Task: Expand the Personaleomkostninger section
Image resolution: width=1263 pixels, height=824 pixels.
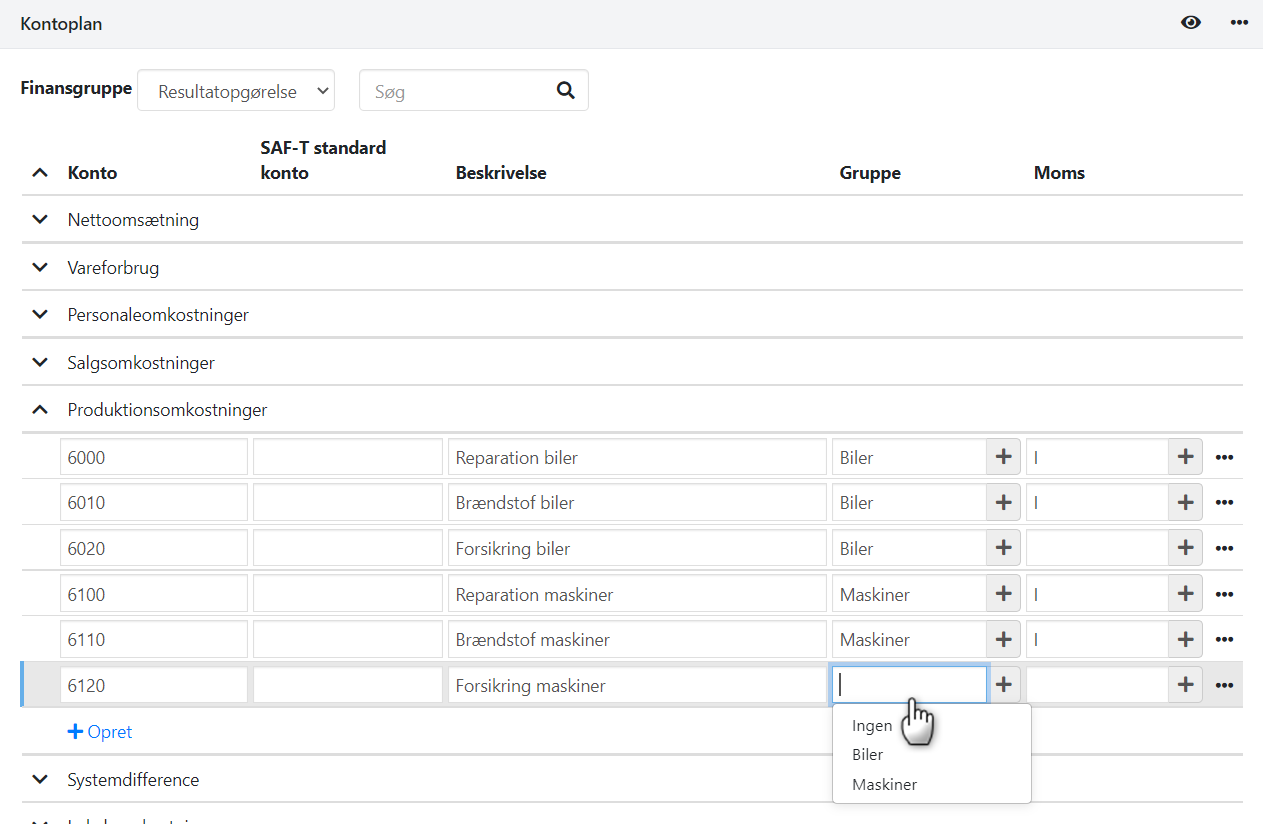Action: point(40,315)
